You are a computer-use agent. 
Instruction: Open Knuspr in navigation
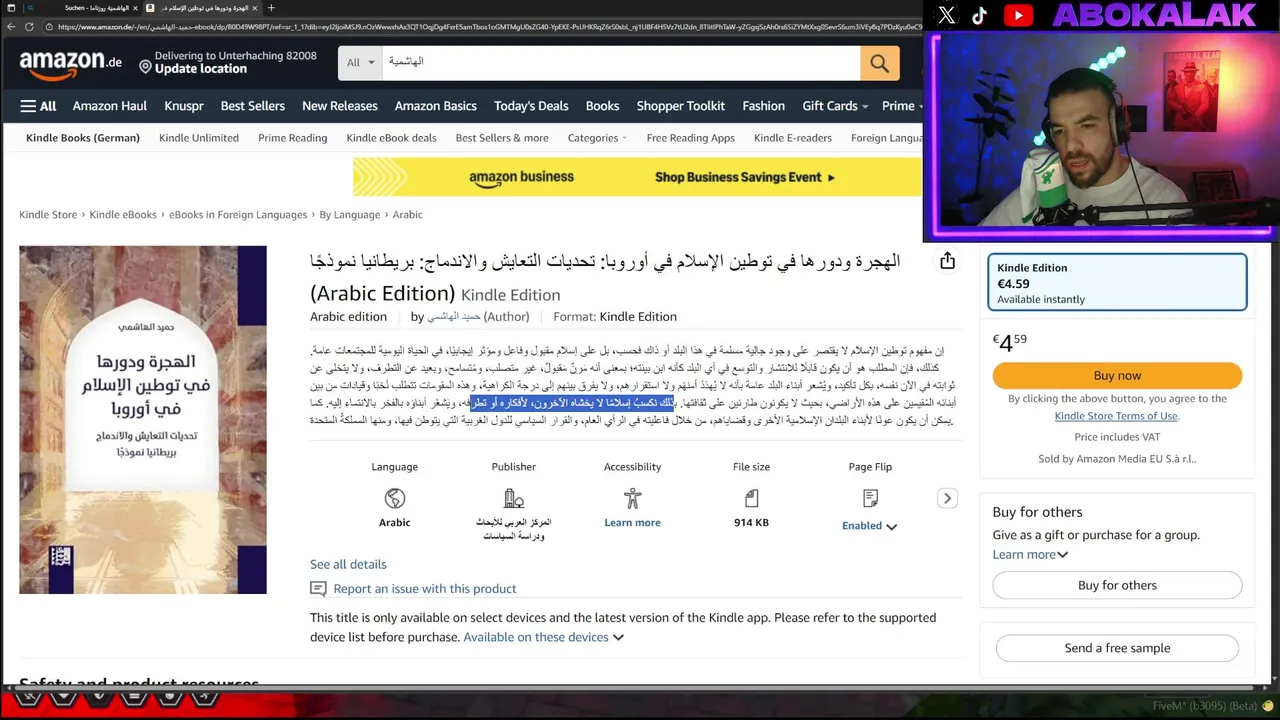click(184, 106)
